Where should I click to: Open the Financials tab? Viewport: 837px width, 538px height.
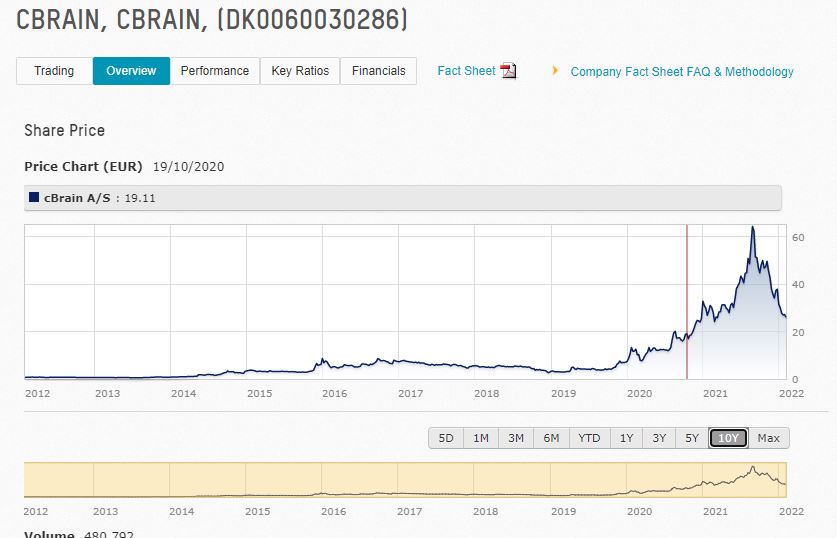pos(378,71)
